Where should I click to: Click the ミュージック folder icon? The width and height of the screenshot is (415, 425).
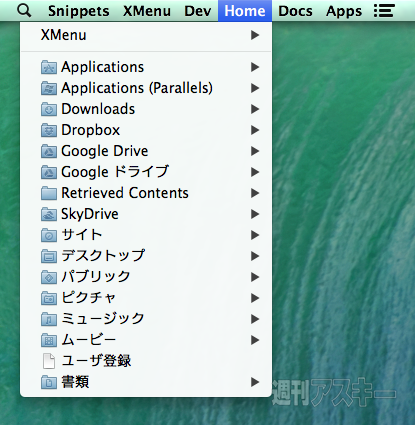click(x=49, y=319)
